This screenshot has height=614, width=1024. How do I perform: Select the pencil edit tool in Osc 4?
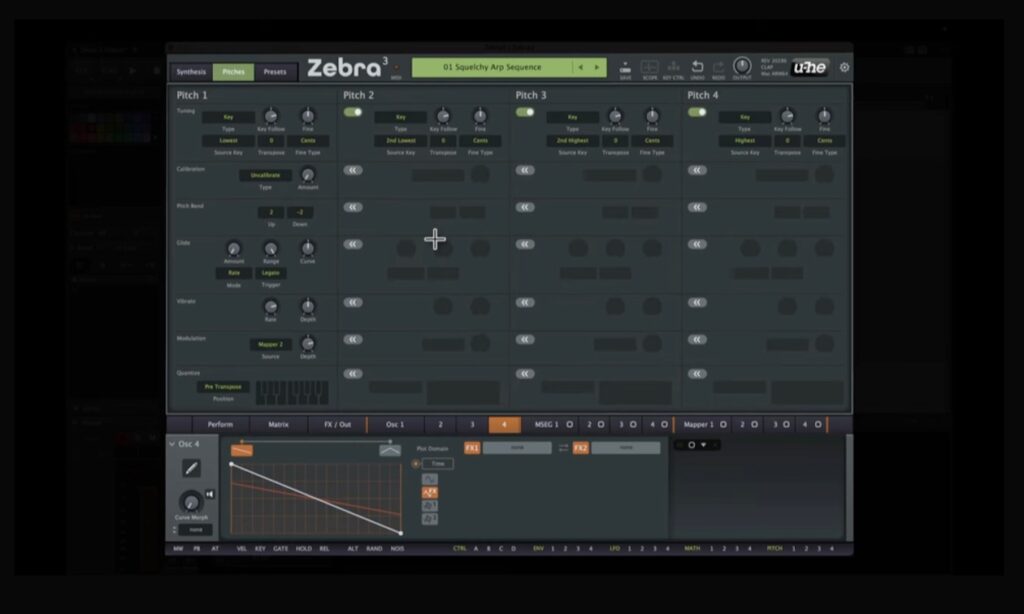click(191, 467)
